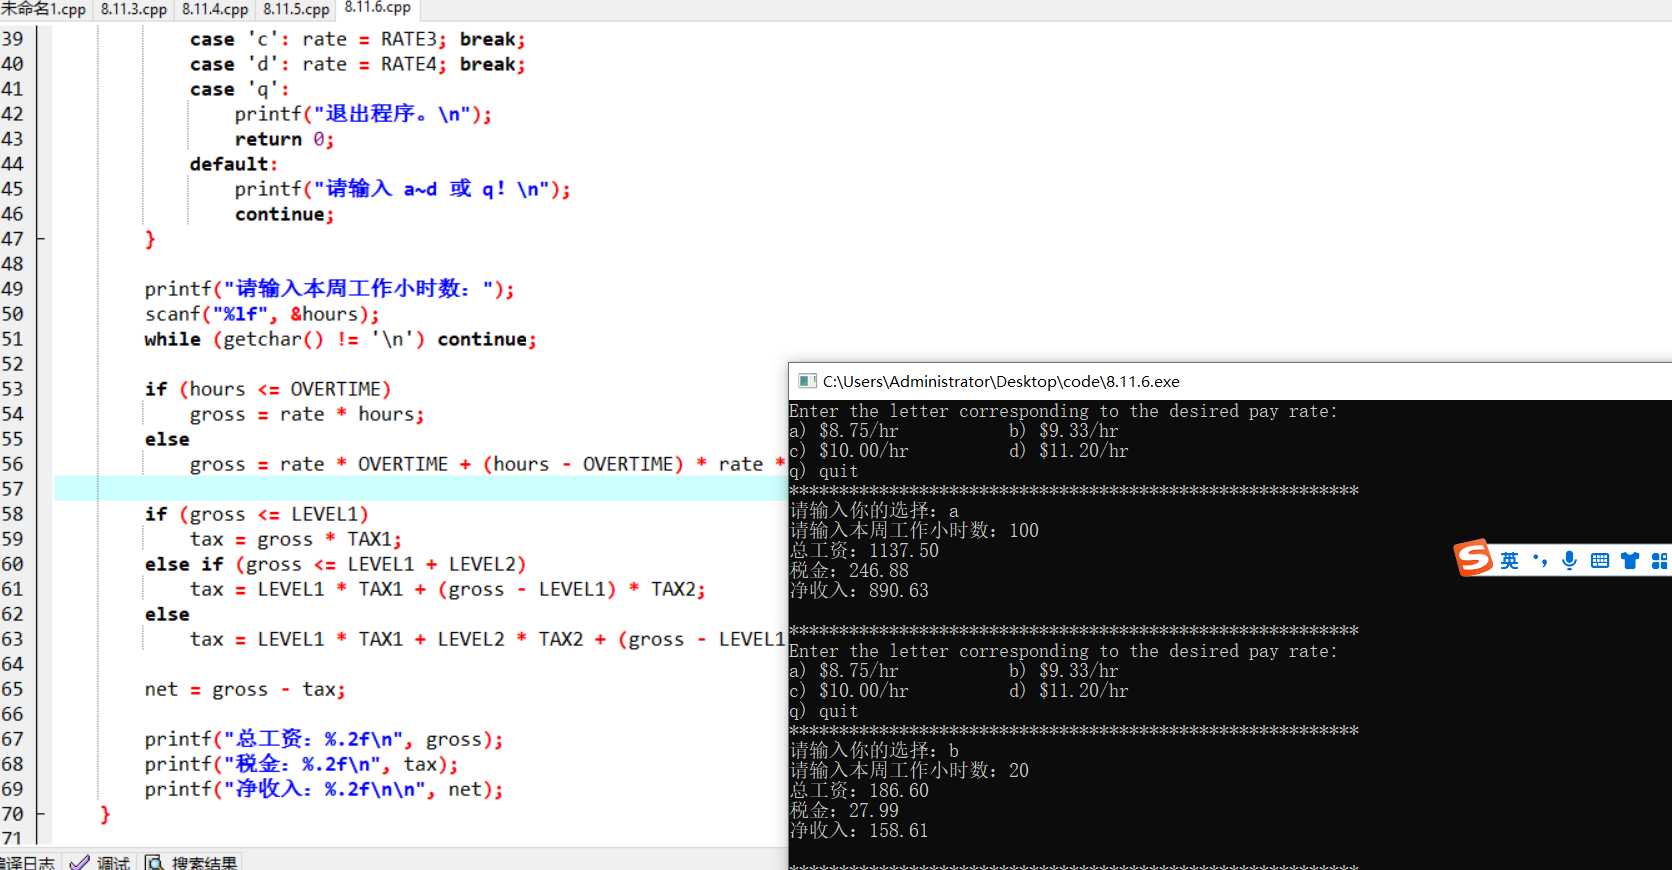
Task: Click the Sogou input method logo
Action: pos(1473,558)
